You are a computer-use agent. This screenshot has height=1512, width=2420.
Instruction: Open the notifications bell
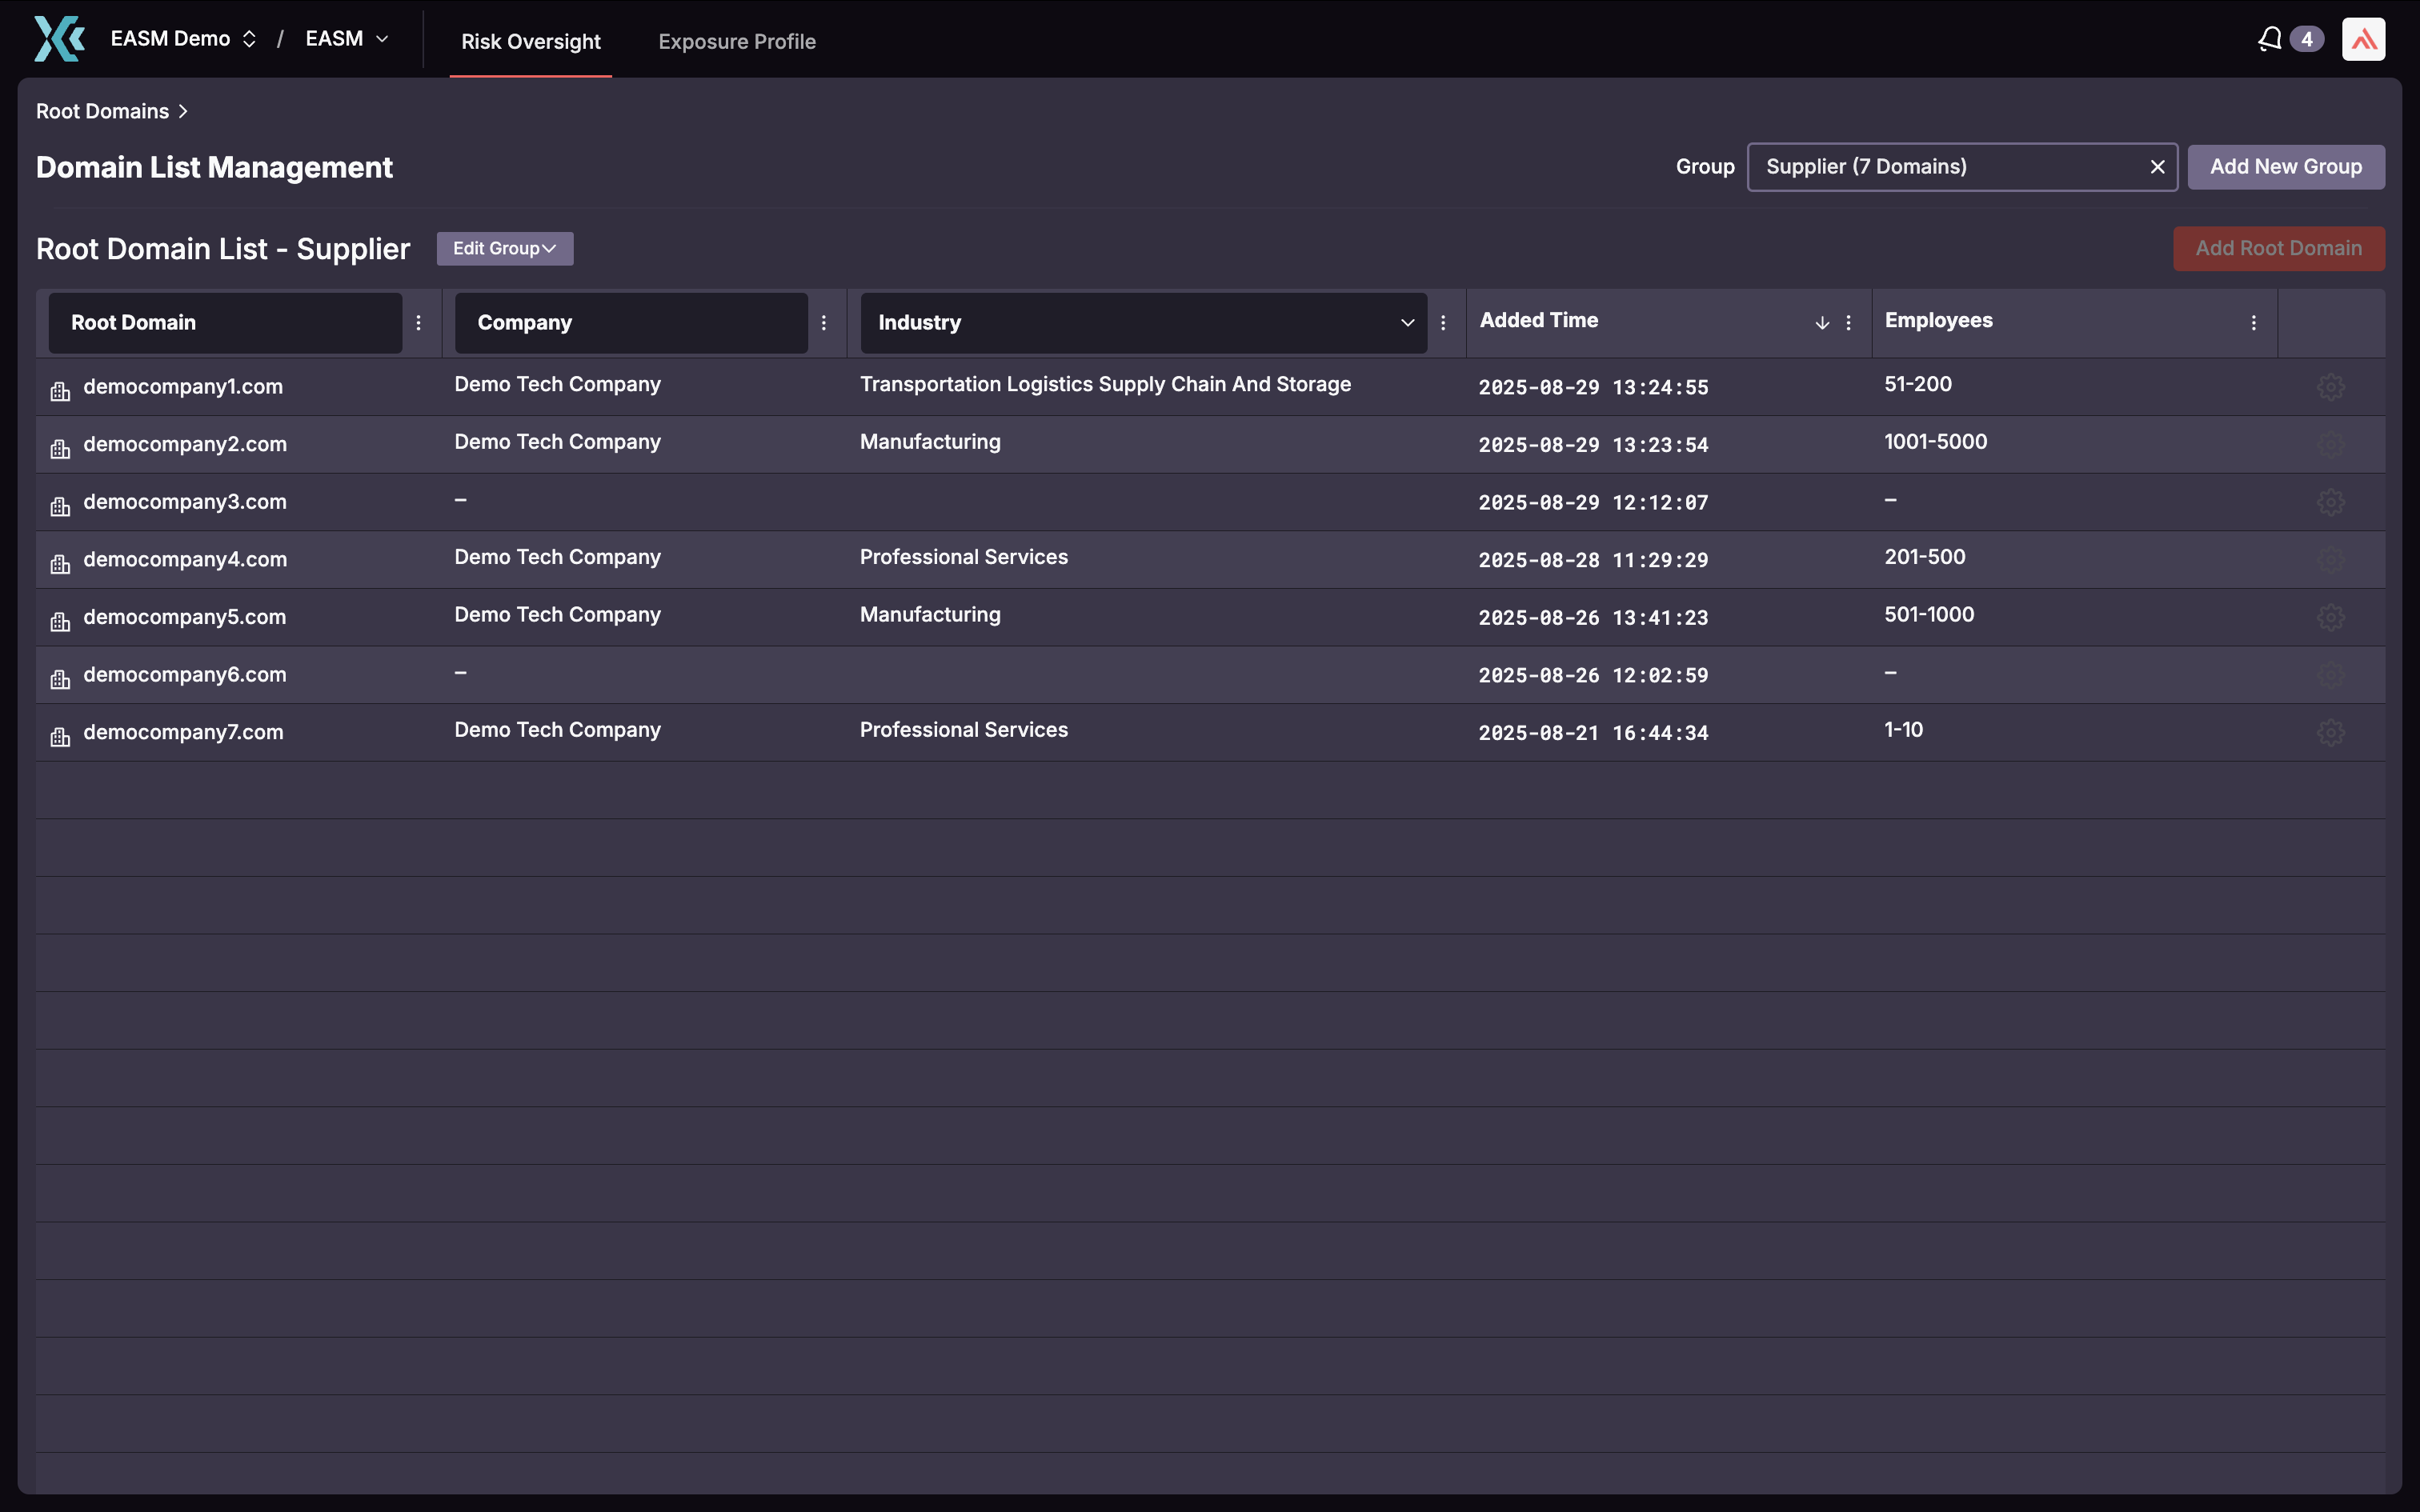tap(2270, 38)
